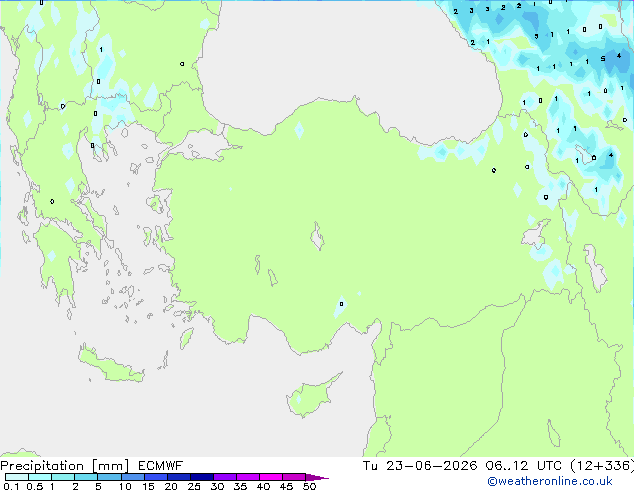Select the 45–50 mm legend color box
This screenshot has height=490, width=634.
click(294, 477)
